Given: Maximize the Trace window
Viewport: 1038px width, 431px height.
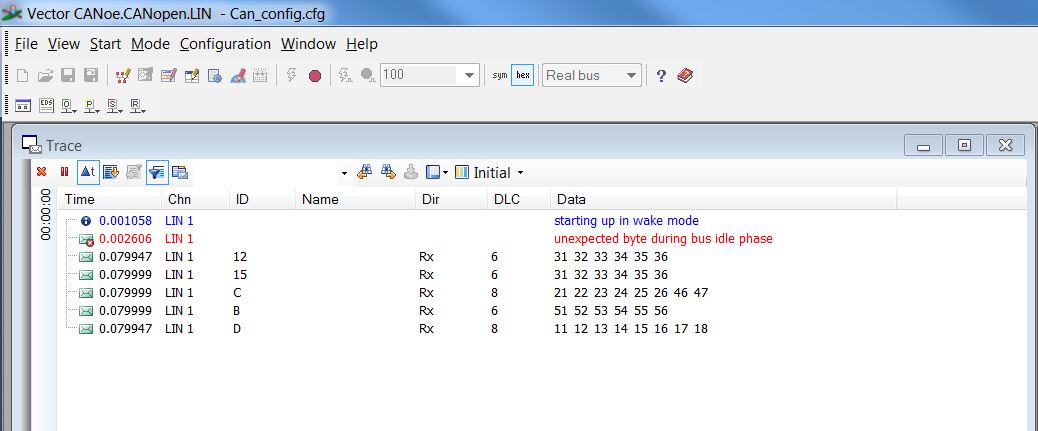Looking at the screenshot, I should coord(965,145).
